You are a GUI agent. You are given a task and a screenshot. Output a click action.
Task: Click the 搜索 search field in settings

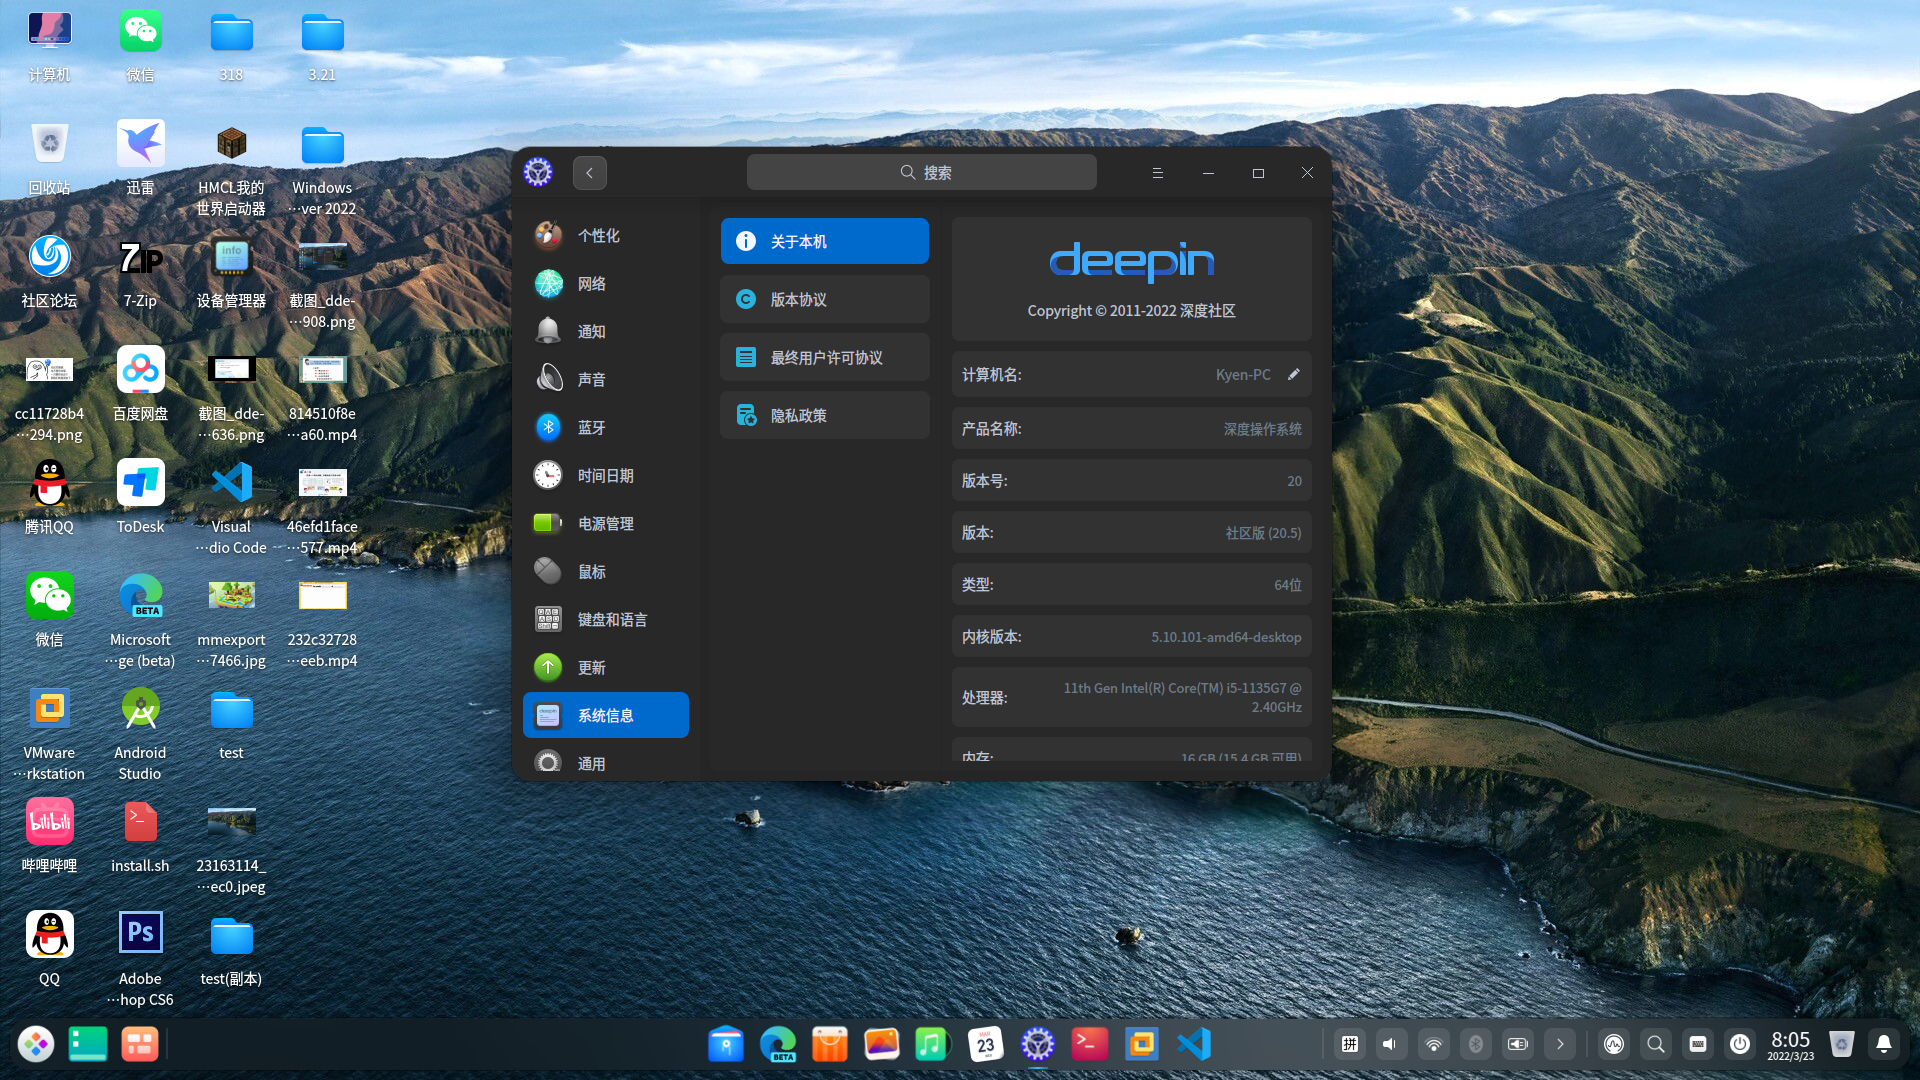pos(921,171)
